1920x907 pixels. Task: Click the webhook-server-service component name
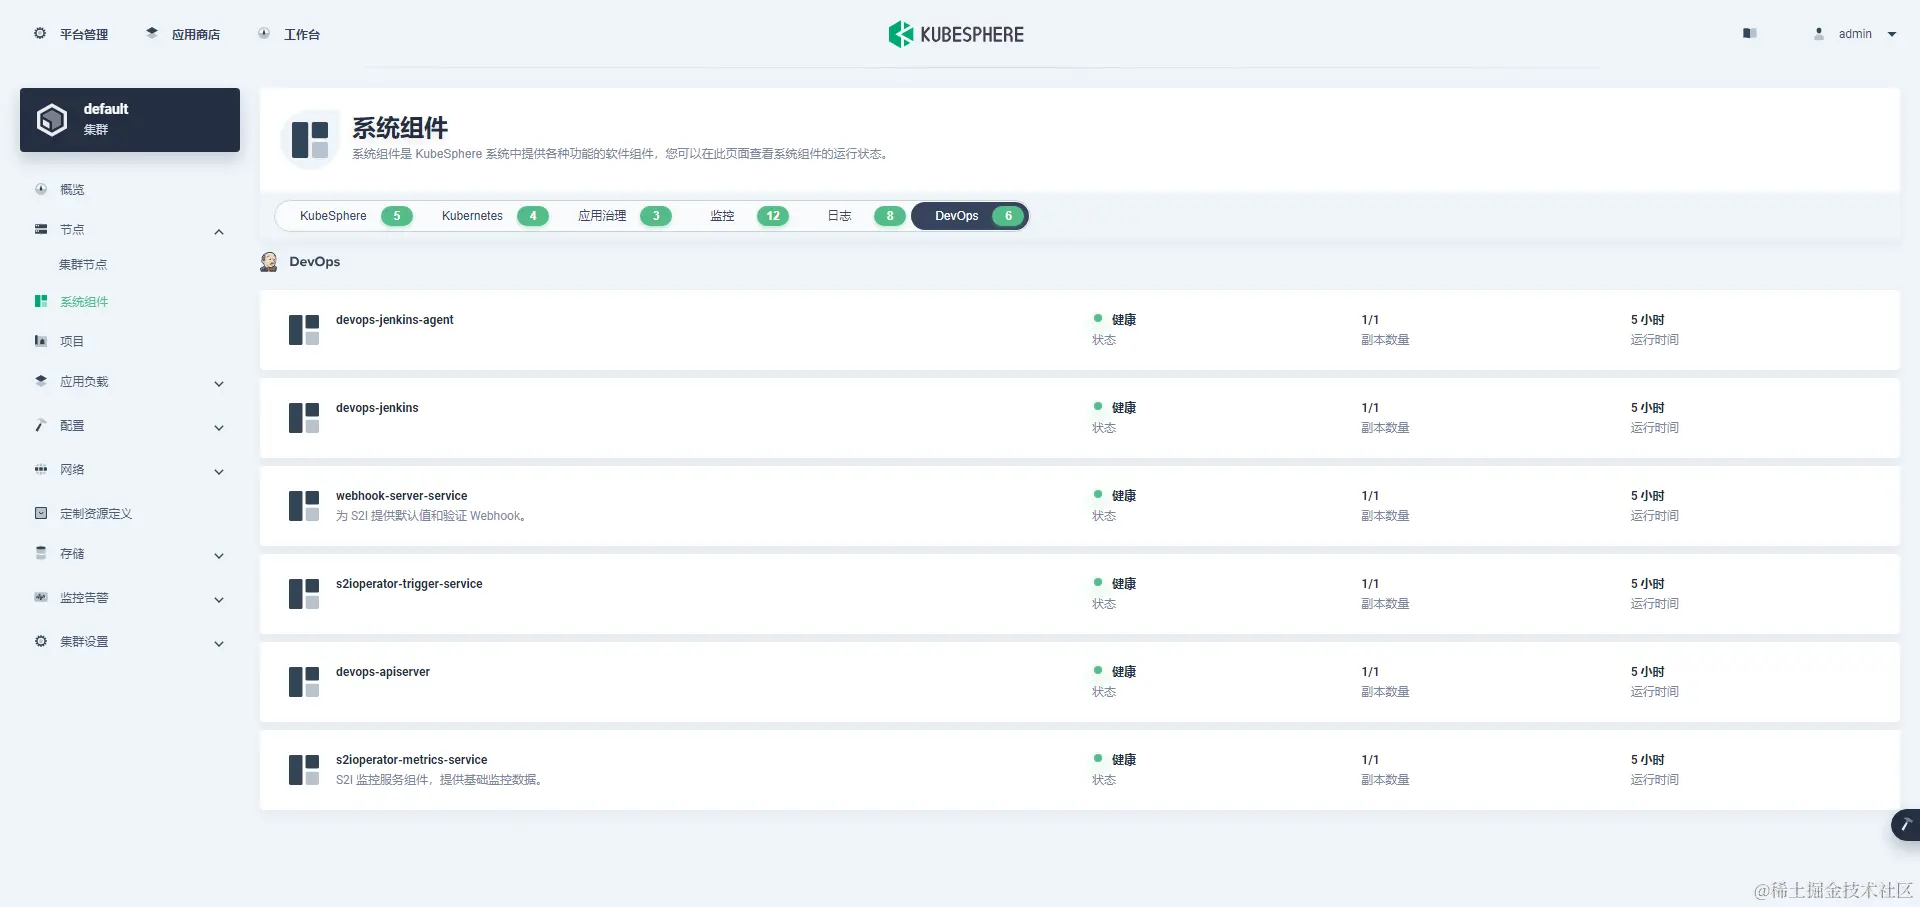click(x=401, y=496)
